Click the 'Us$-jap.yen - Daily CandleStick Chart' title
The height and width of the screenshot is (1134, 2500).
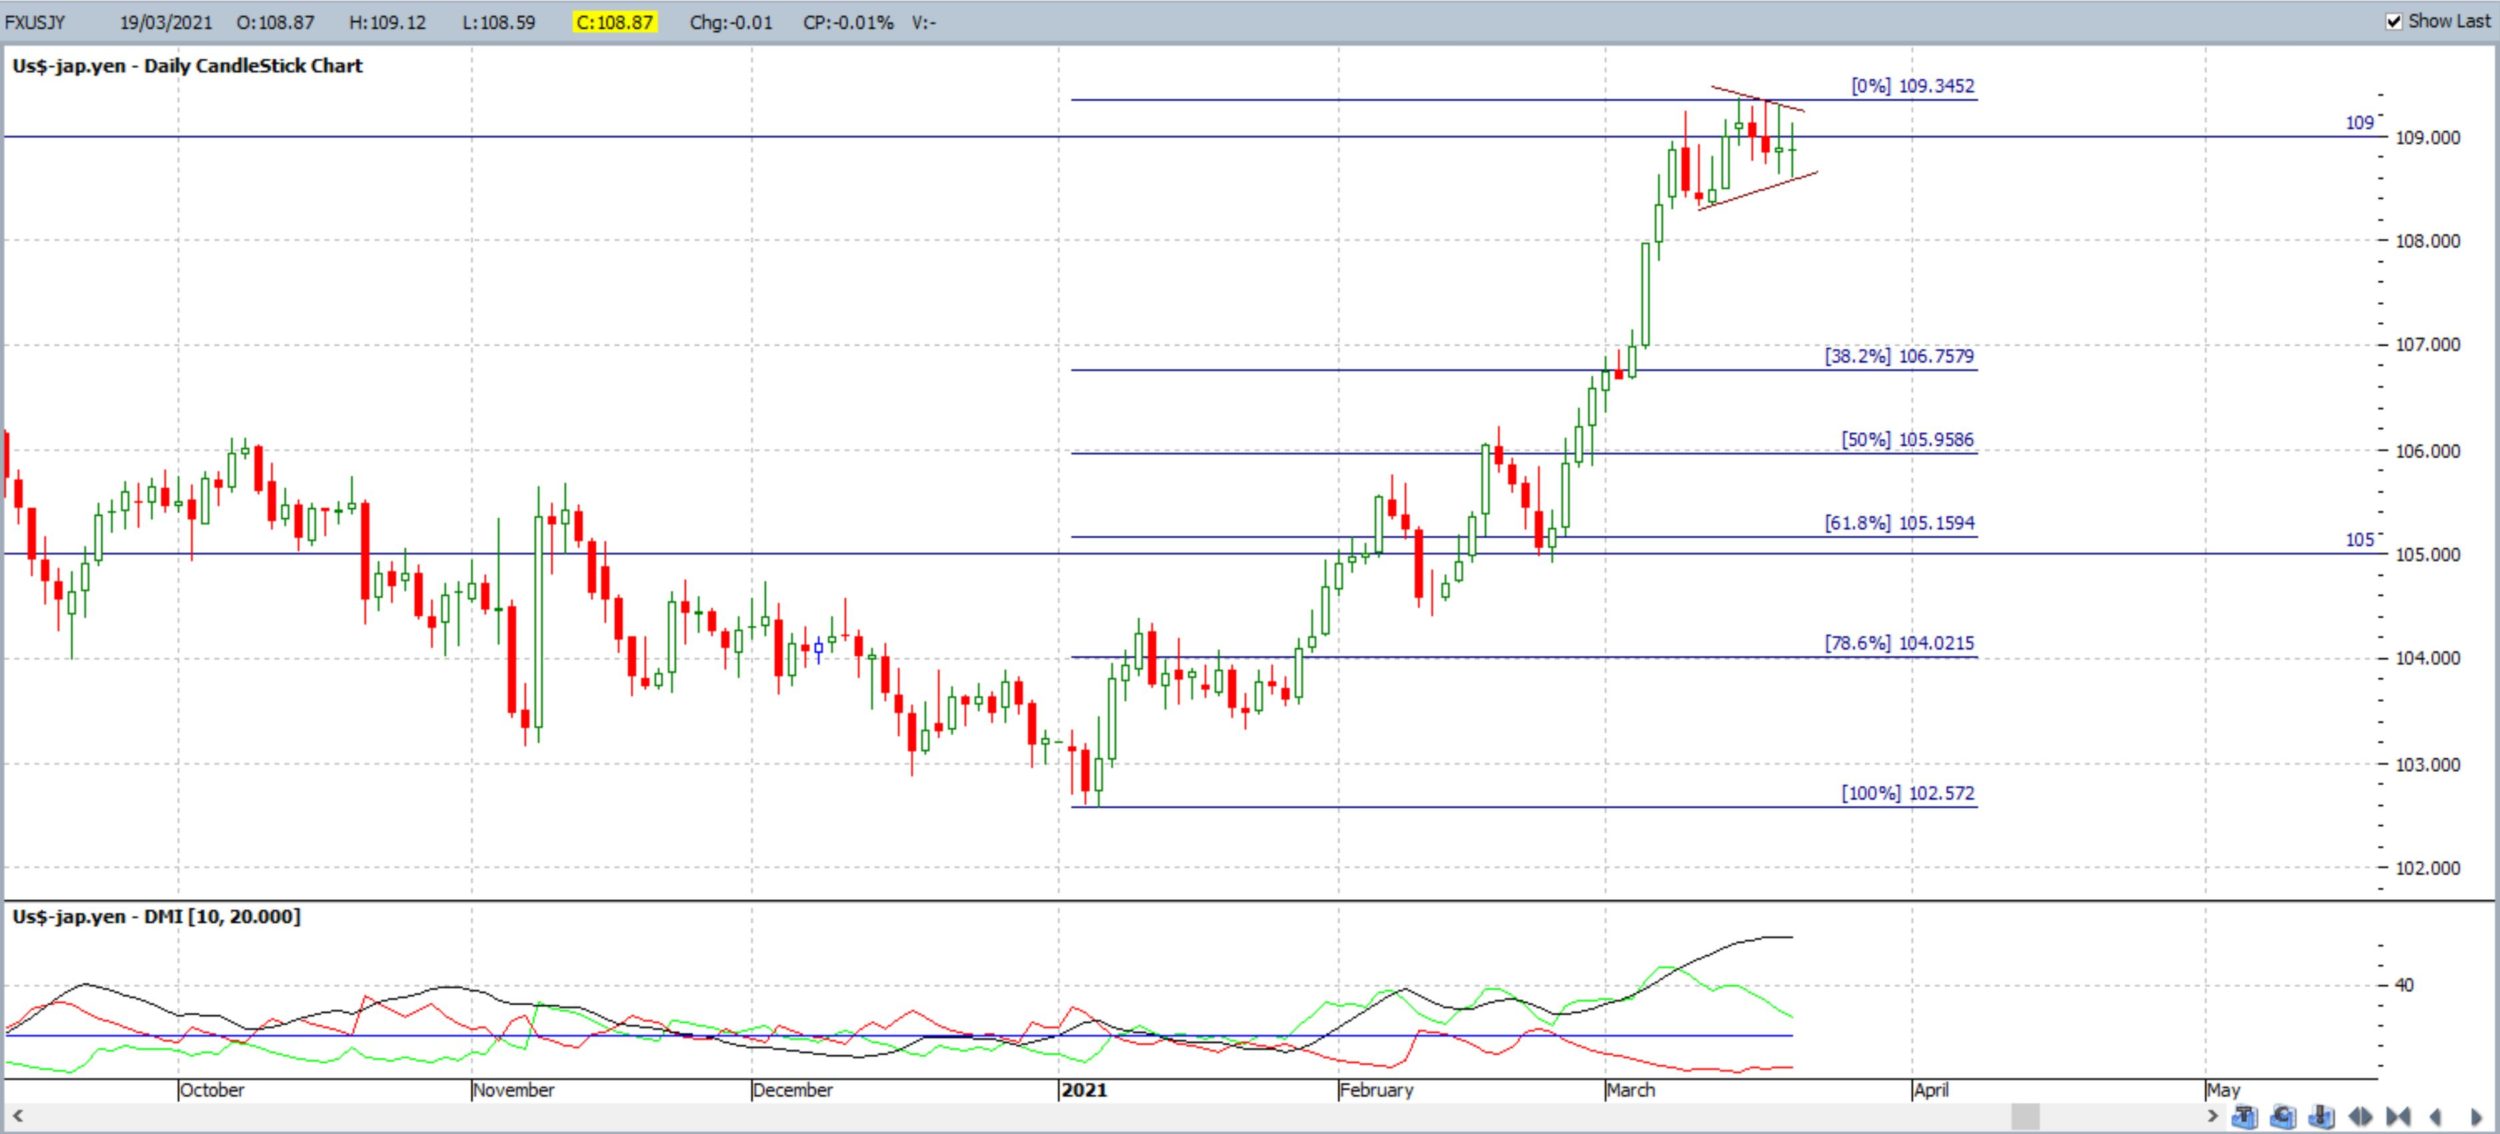tap(187, 66)
